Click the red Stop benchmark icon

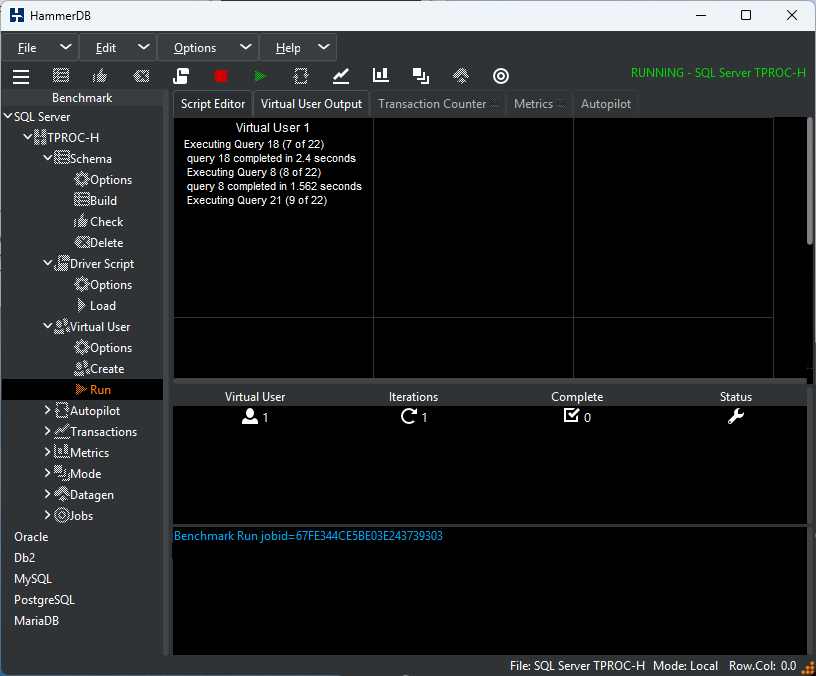[221, 76]
